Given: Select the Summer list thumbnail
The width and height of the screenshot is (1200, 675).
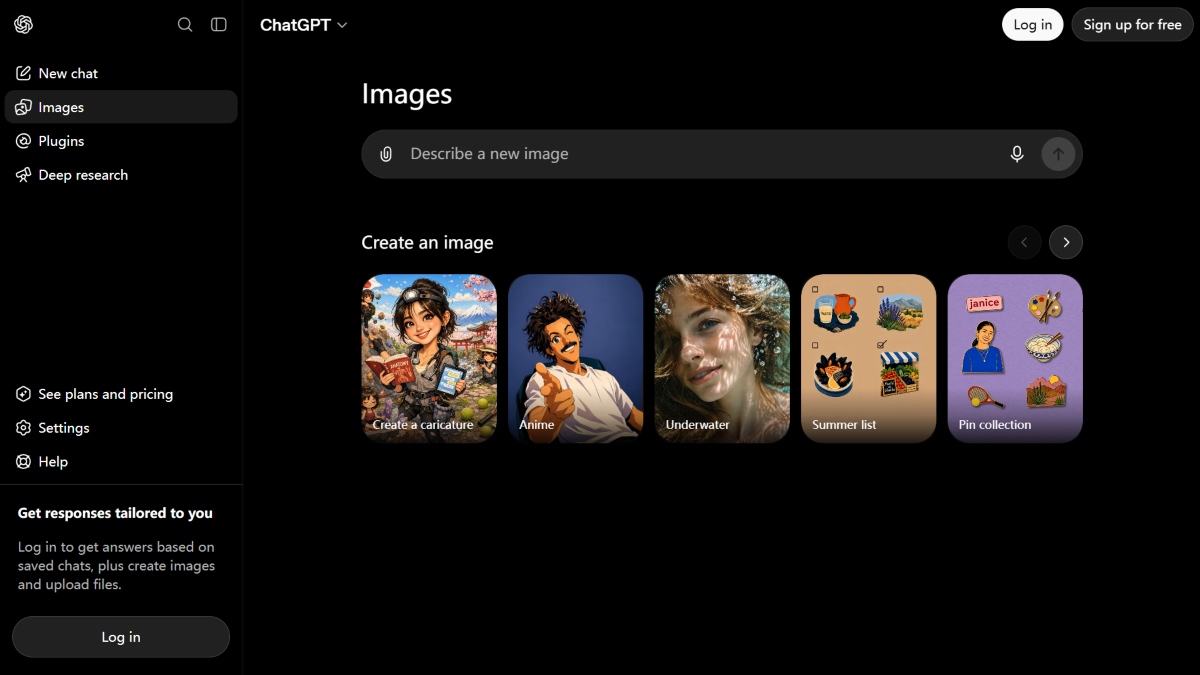Looking at the screenshot, I should tap(868, 358).
